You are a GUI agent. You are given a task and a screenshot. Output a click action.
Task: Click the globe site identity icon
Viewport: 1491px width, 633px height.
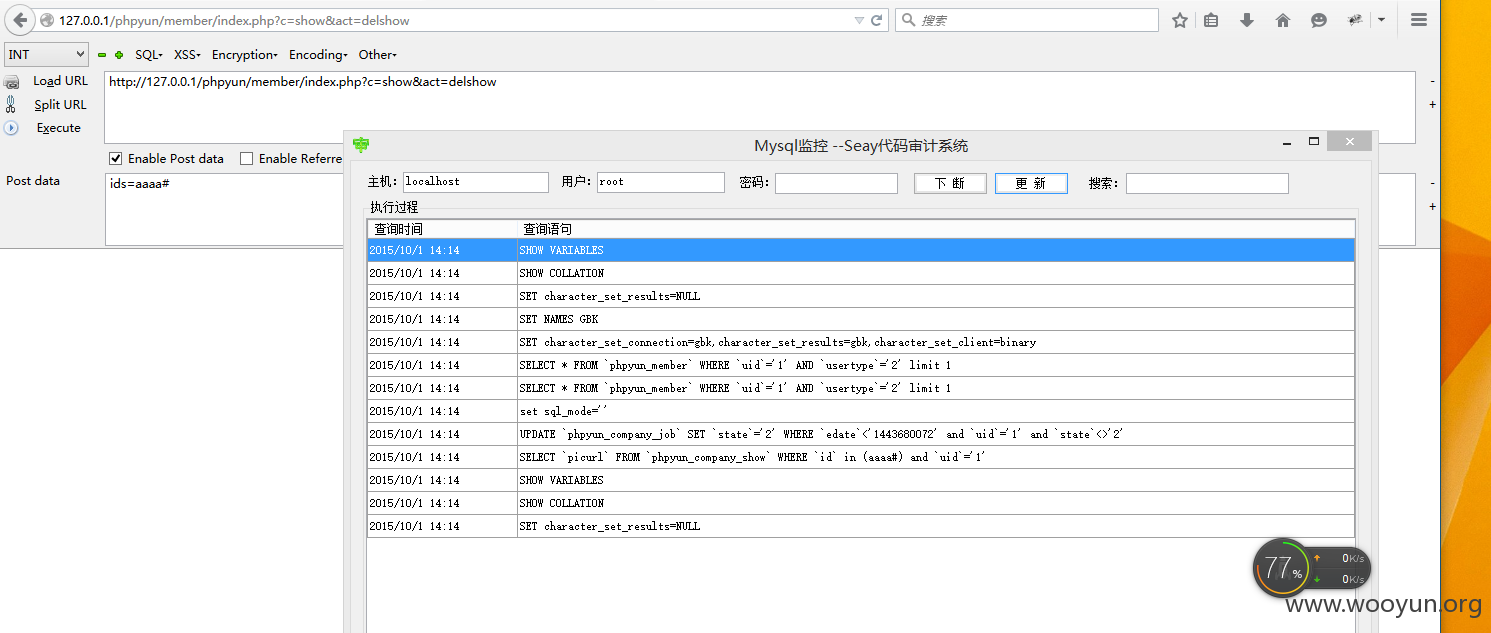46,20
